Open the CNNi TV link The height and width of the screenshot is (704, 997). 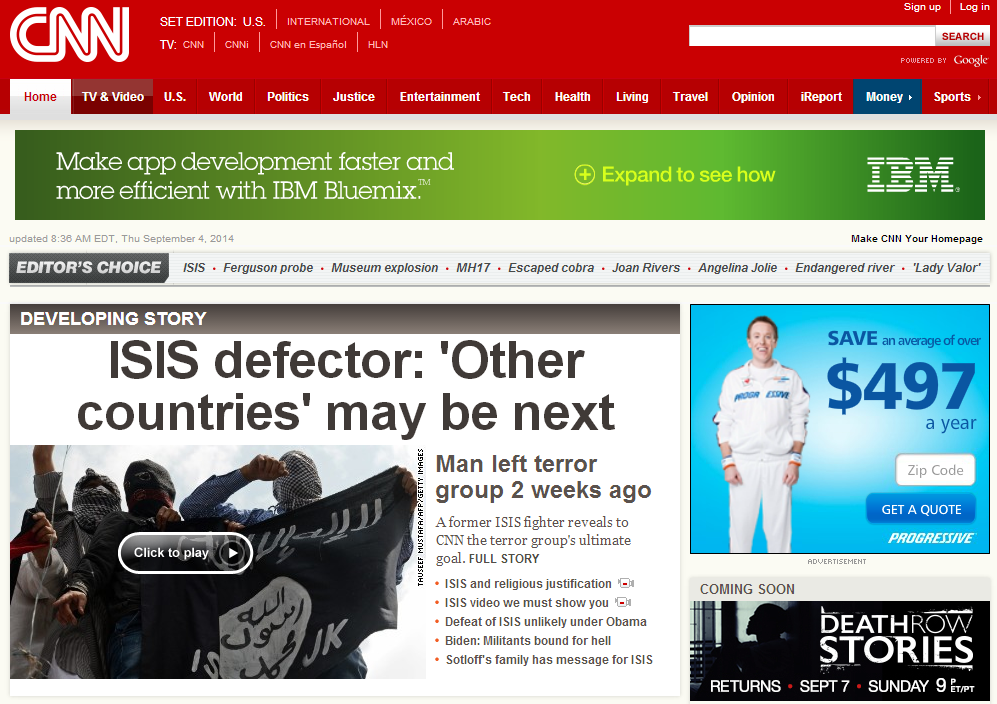tap(237, 45)
